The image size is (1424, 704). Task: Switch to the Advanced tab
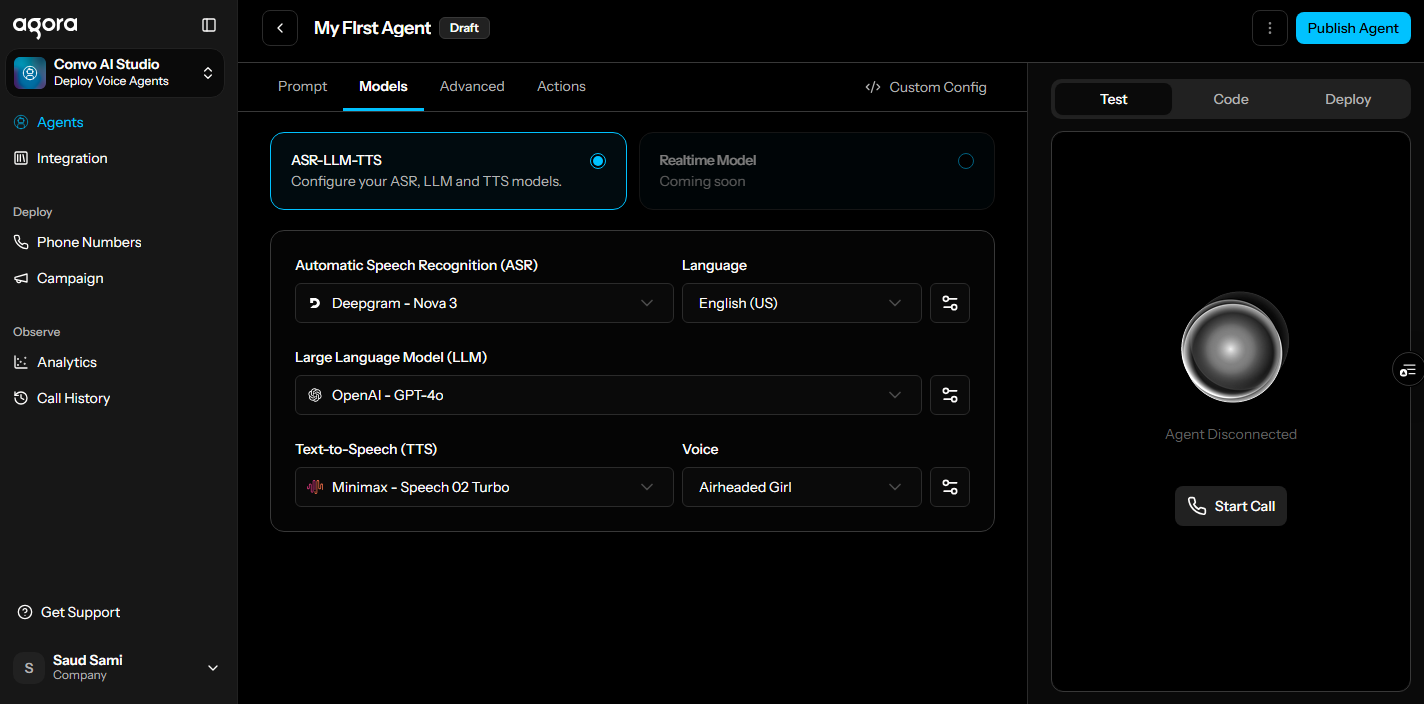click(x=472, y=87)
